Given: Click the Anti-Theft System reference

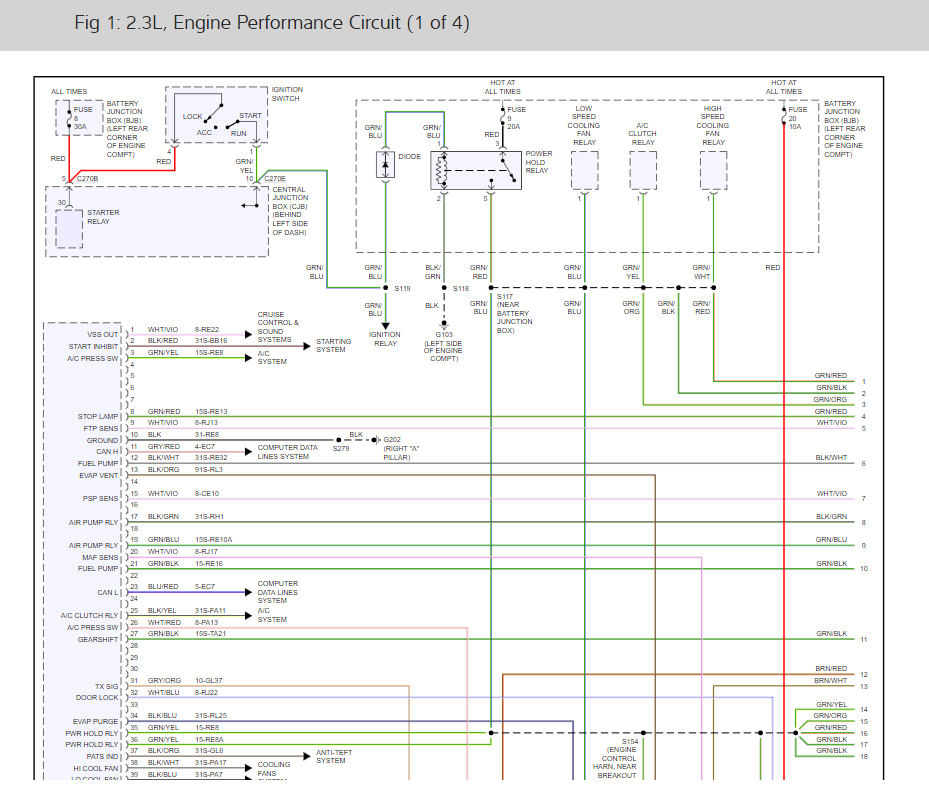Looking at the screenshot, I should [336, 757].
